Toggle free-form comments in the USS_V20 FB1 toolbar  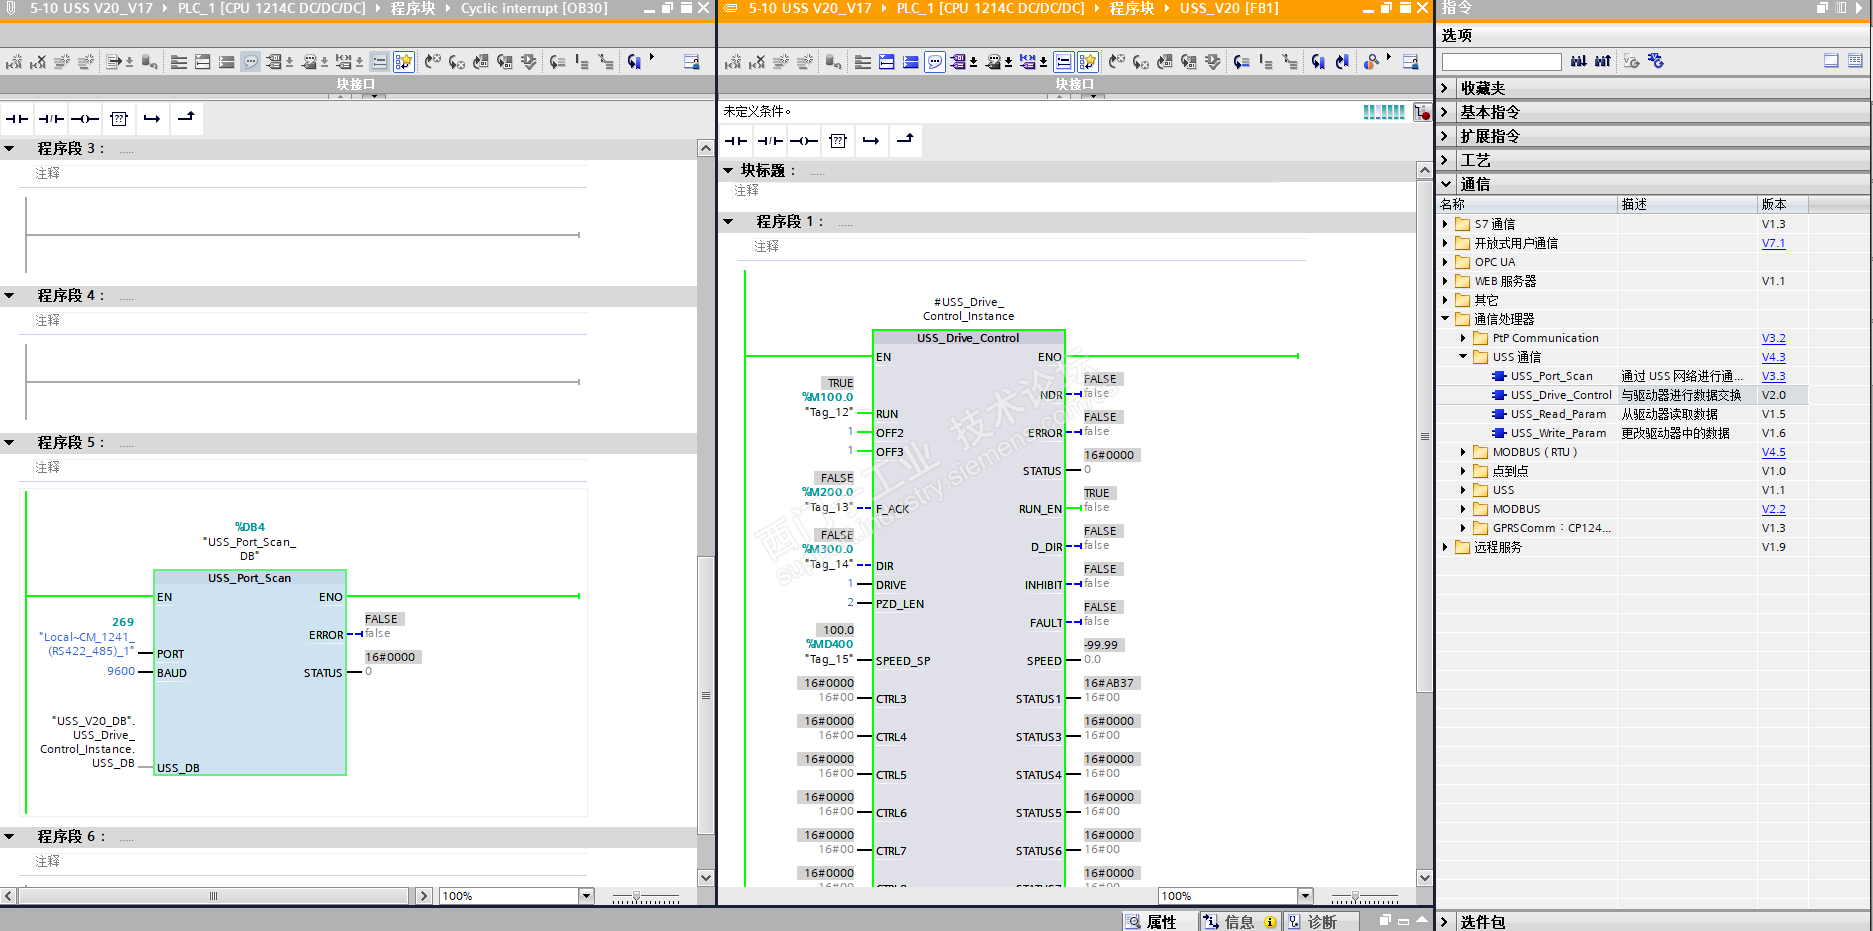[935, 62]
